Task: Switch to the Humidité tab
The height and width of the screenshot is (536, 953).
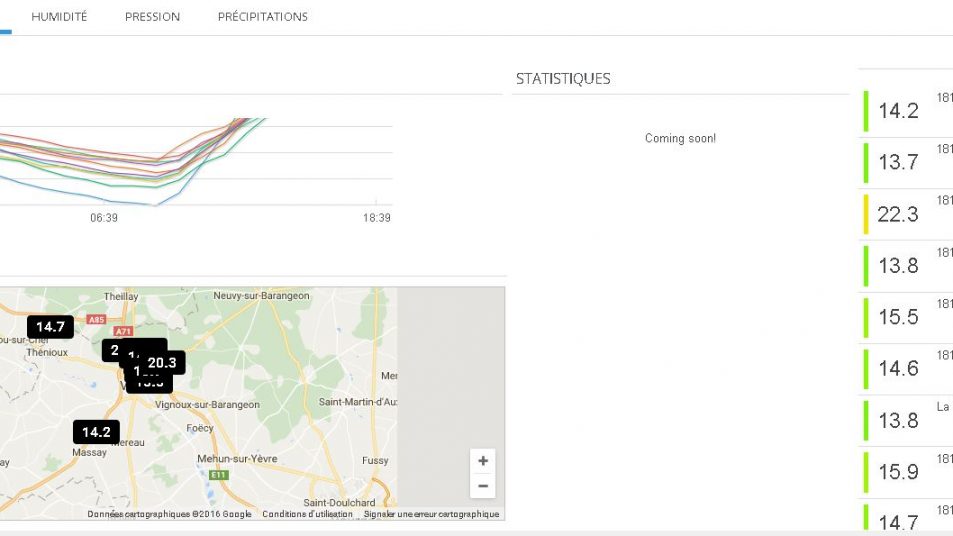Action: point(59,17)
